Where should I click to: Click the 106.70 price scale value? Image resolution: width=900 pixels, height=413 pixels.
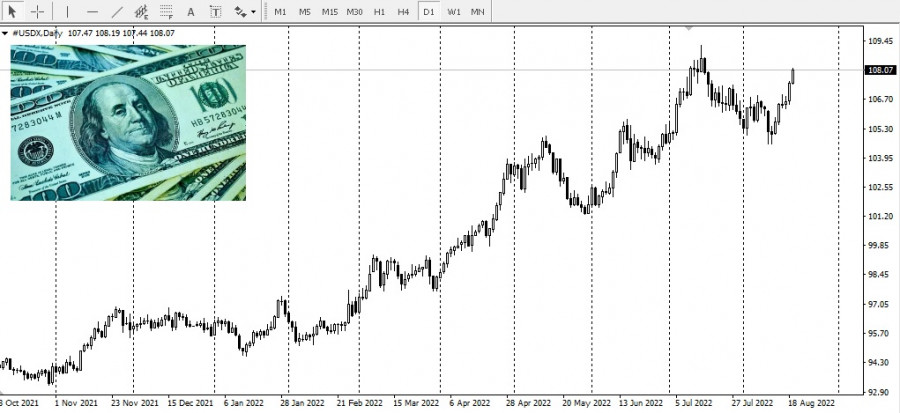[x=880, y=99]
